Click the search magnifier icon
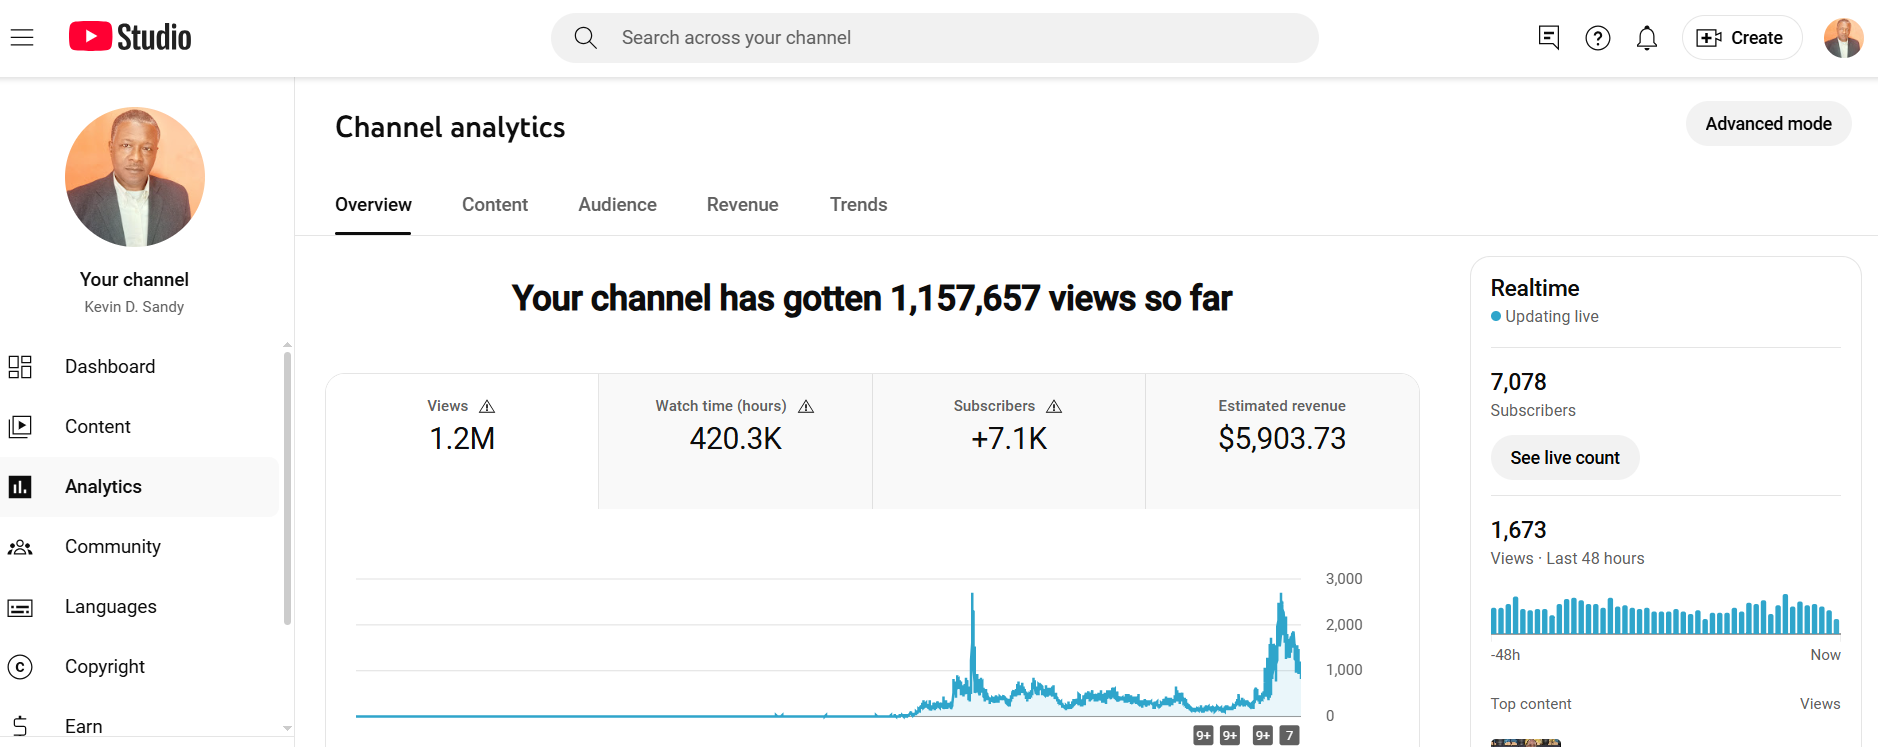 pos(585,38)
